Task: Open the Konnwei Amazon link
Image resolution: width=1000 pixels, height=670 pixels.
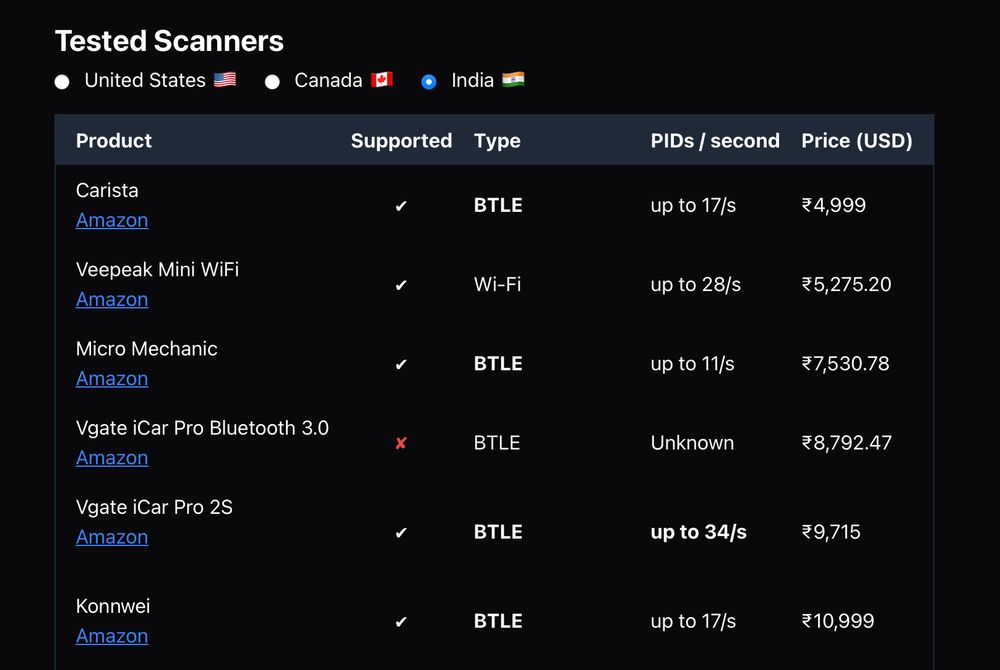Action: click(112, 636)
